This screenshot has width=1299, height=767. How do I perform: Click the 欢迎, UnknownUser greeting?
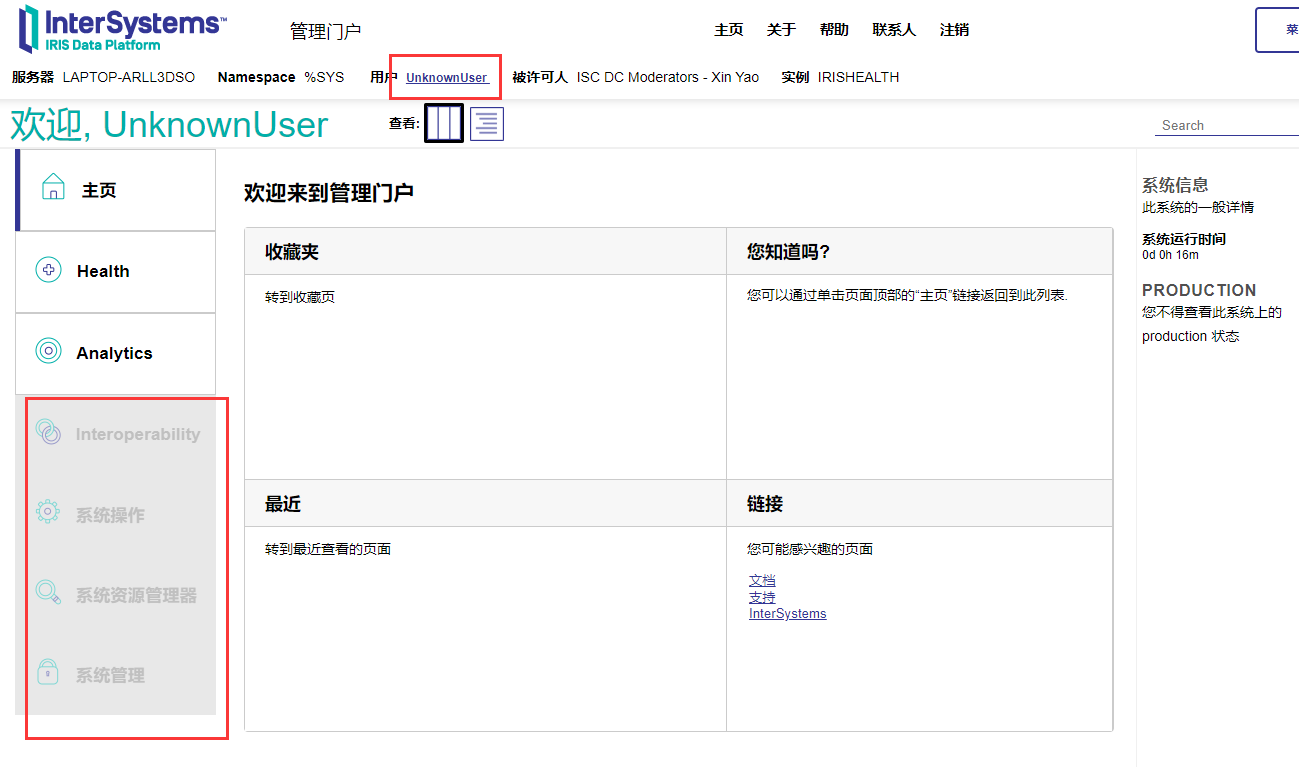pos(169,124)
